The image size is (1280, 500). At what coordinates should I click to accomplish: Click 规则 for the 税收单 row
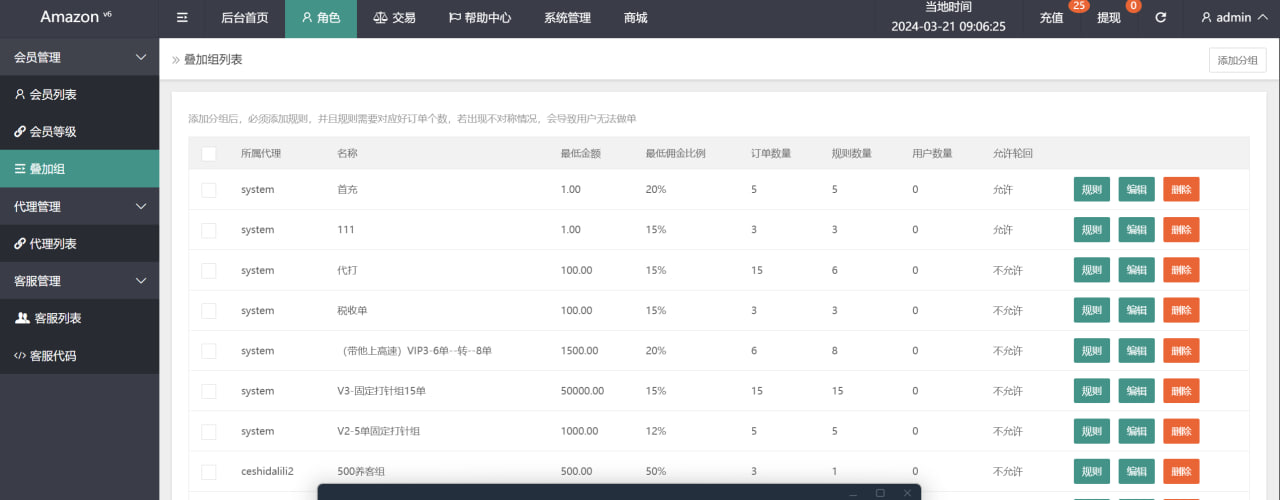(1092, 310)
